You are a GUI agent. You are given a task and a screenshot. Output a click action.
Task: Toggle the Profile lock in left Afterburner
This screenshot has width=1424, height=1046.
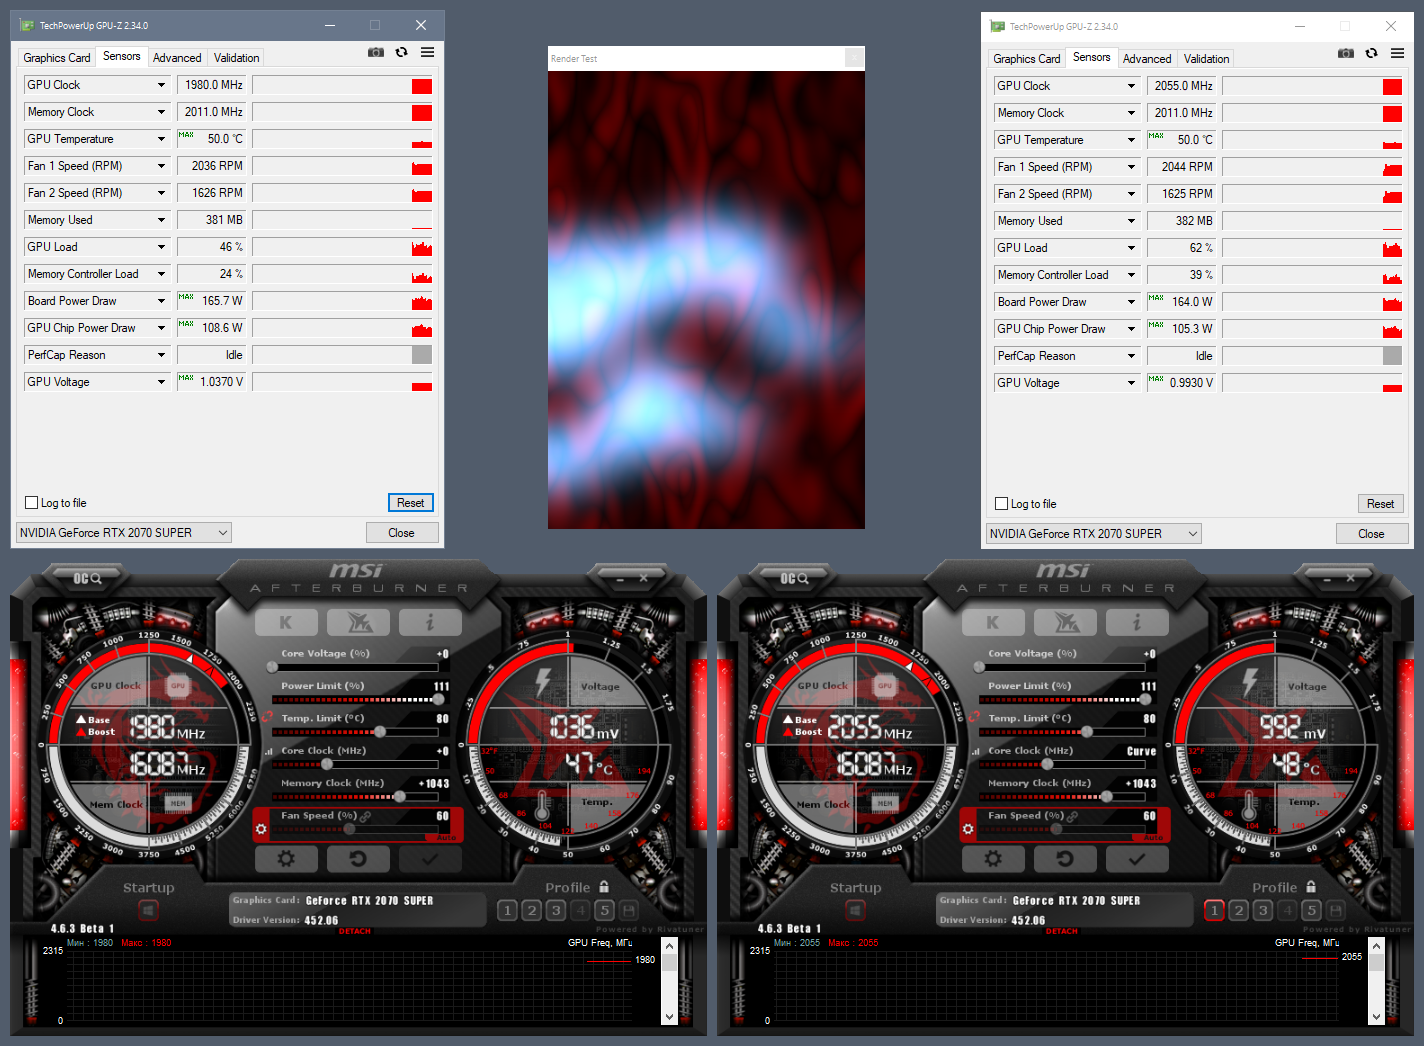pyautogui.click(x=604, y=887)
